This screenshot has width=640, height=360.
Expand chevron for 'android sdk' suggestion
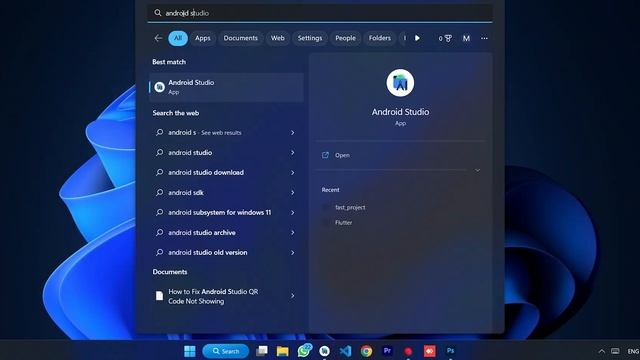tap(293, 193)
